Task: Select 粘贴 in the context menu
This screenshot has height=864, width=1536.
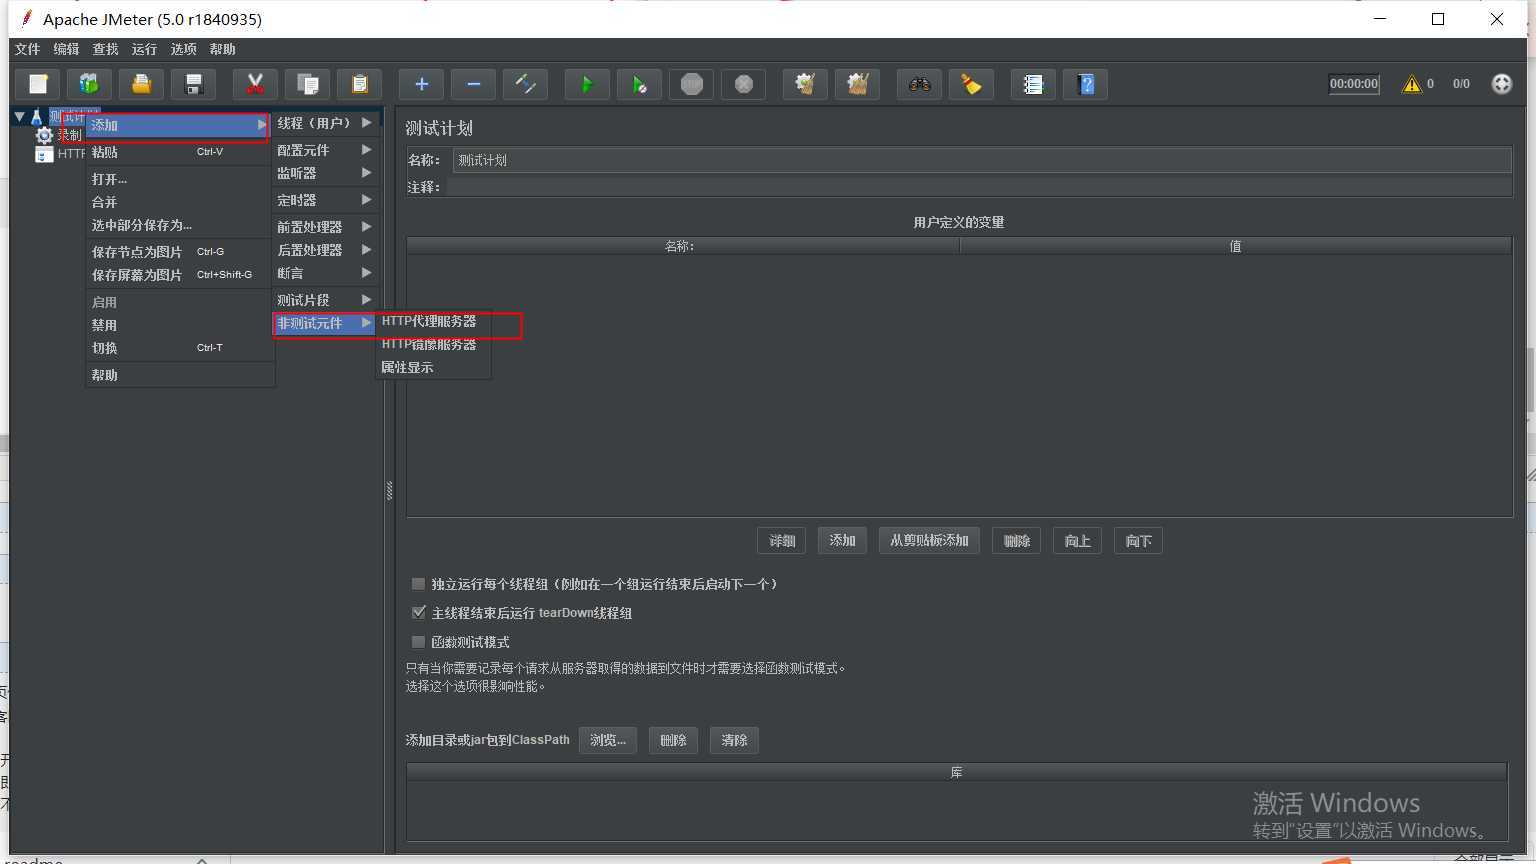Action: (x=179, y=152)
